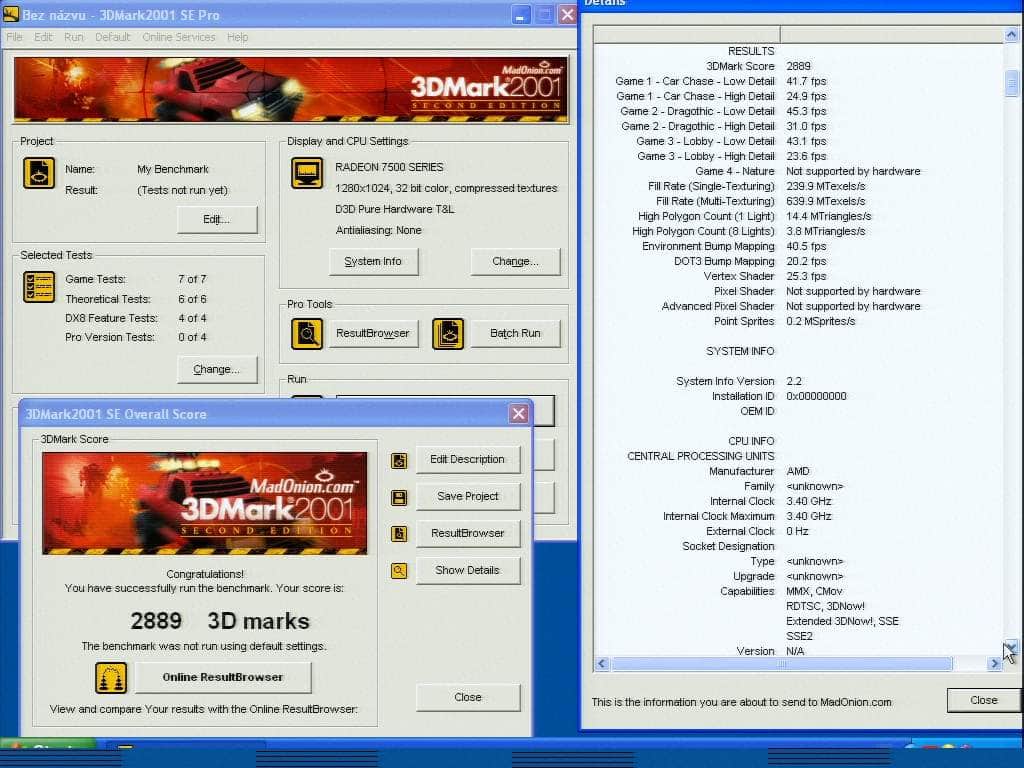
Task: Click the Edit Description button
Action: pyautogui.click(x=468, y=460)
